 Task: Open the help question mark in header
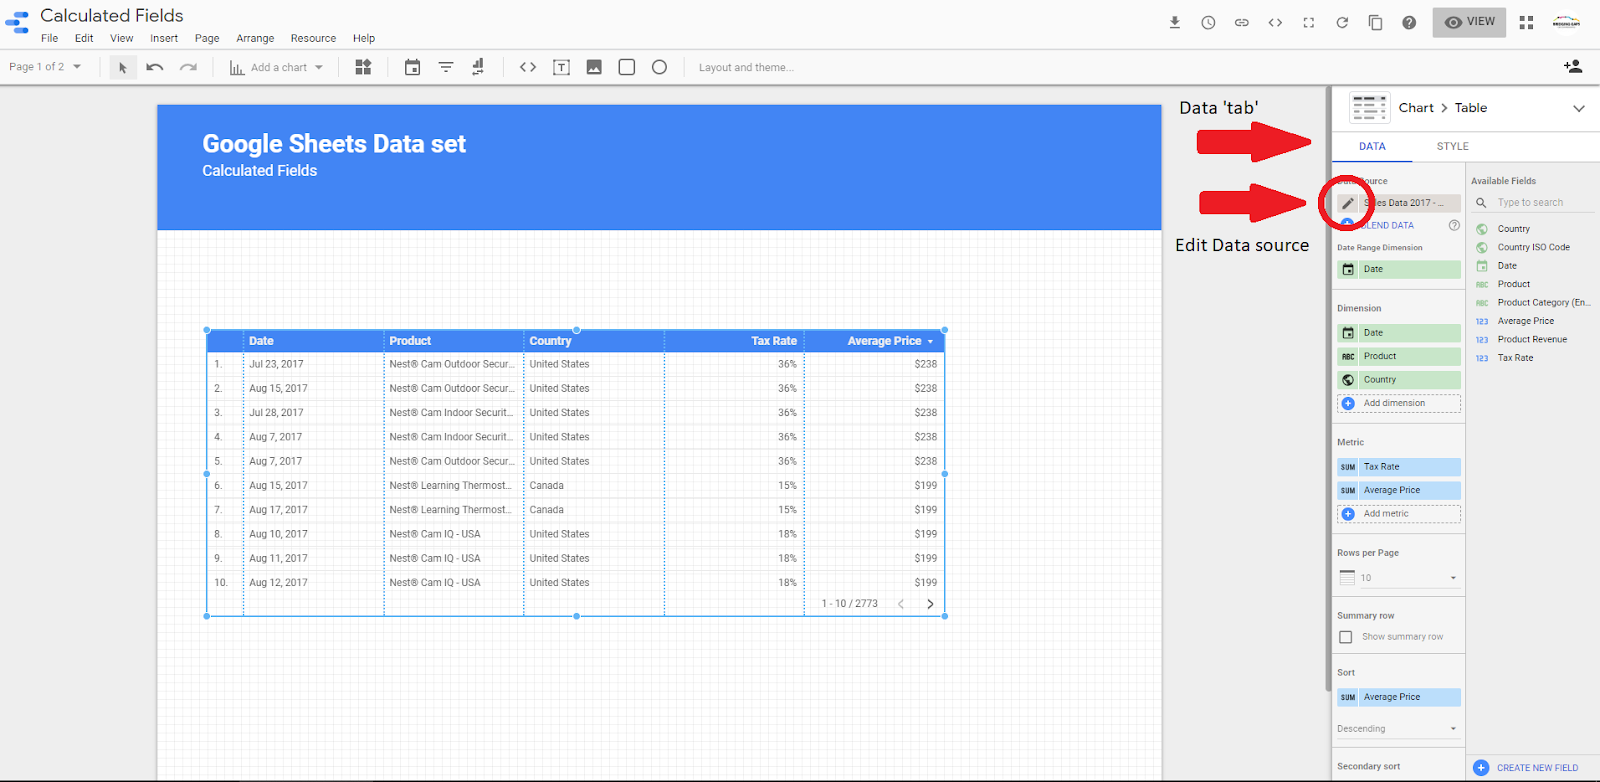(1409, 22)
